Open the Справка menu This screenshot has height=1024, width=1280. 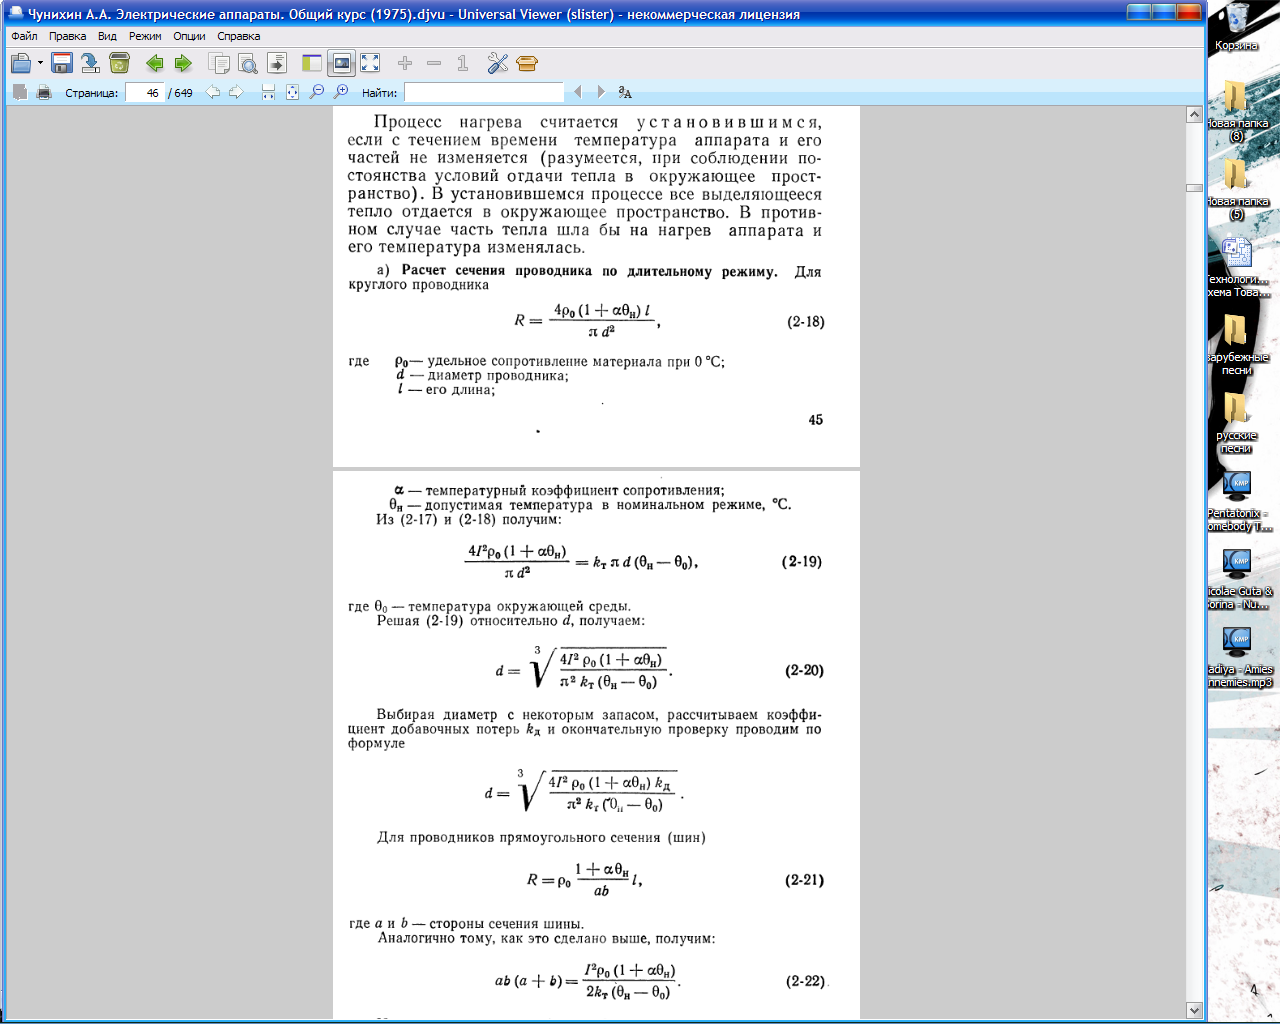point(239,36)
